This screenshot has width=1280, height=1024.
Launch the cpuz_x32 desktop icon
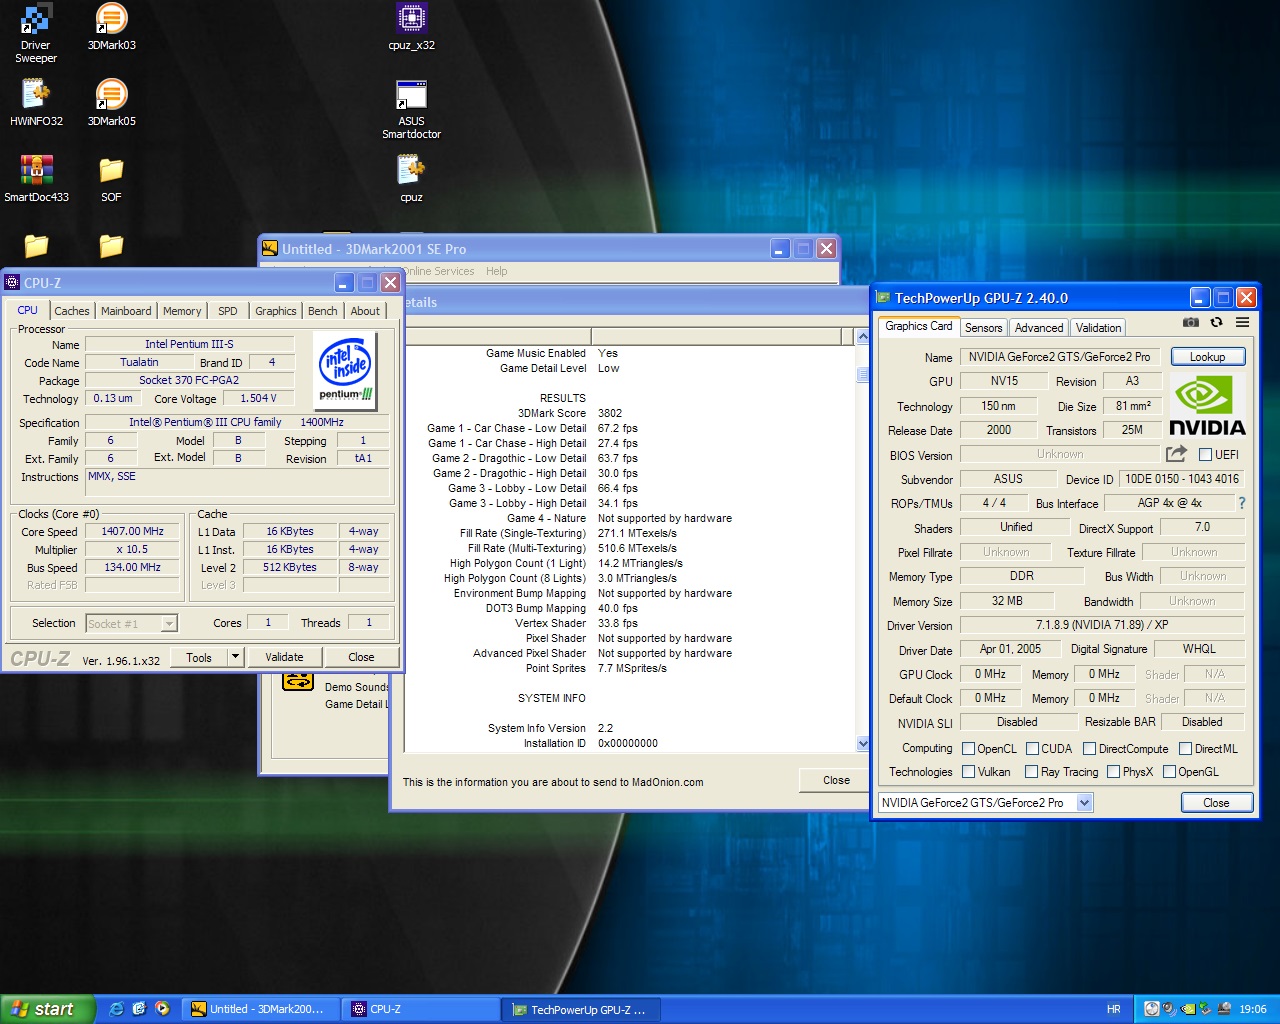point(411,28)
